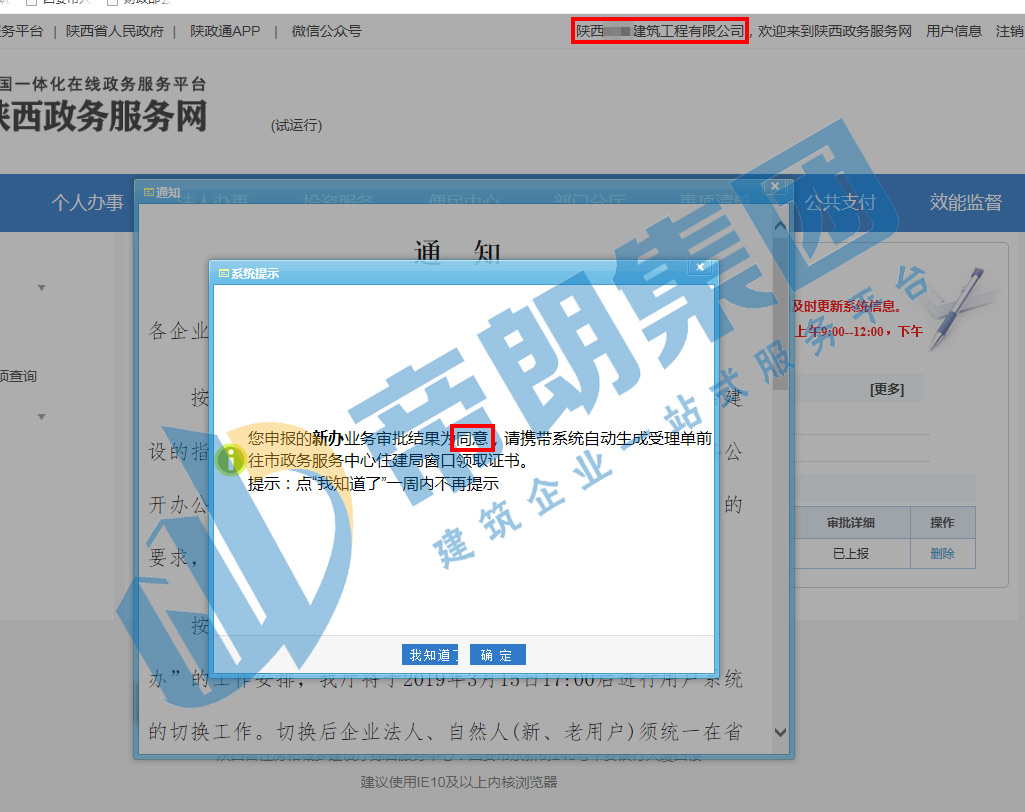Click the 注销 logout link
Viewport: 1025px width, 812px height.
1009,31
